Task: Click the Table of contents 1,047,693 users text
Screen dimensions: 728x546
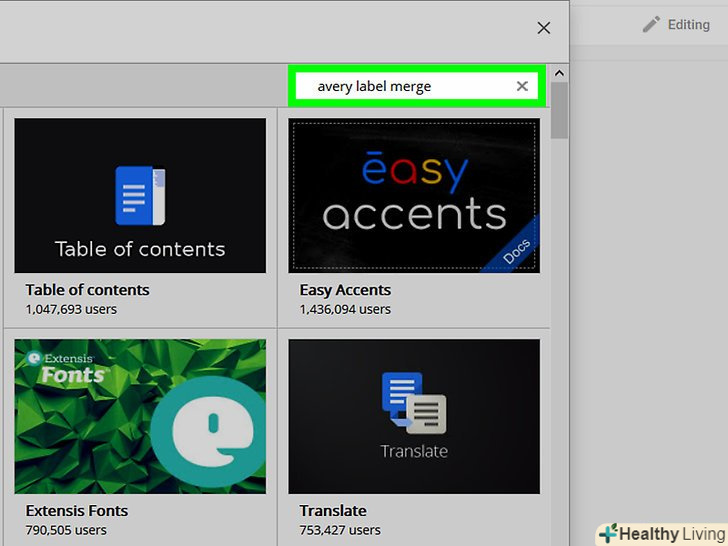Action: tap(71, 310)
